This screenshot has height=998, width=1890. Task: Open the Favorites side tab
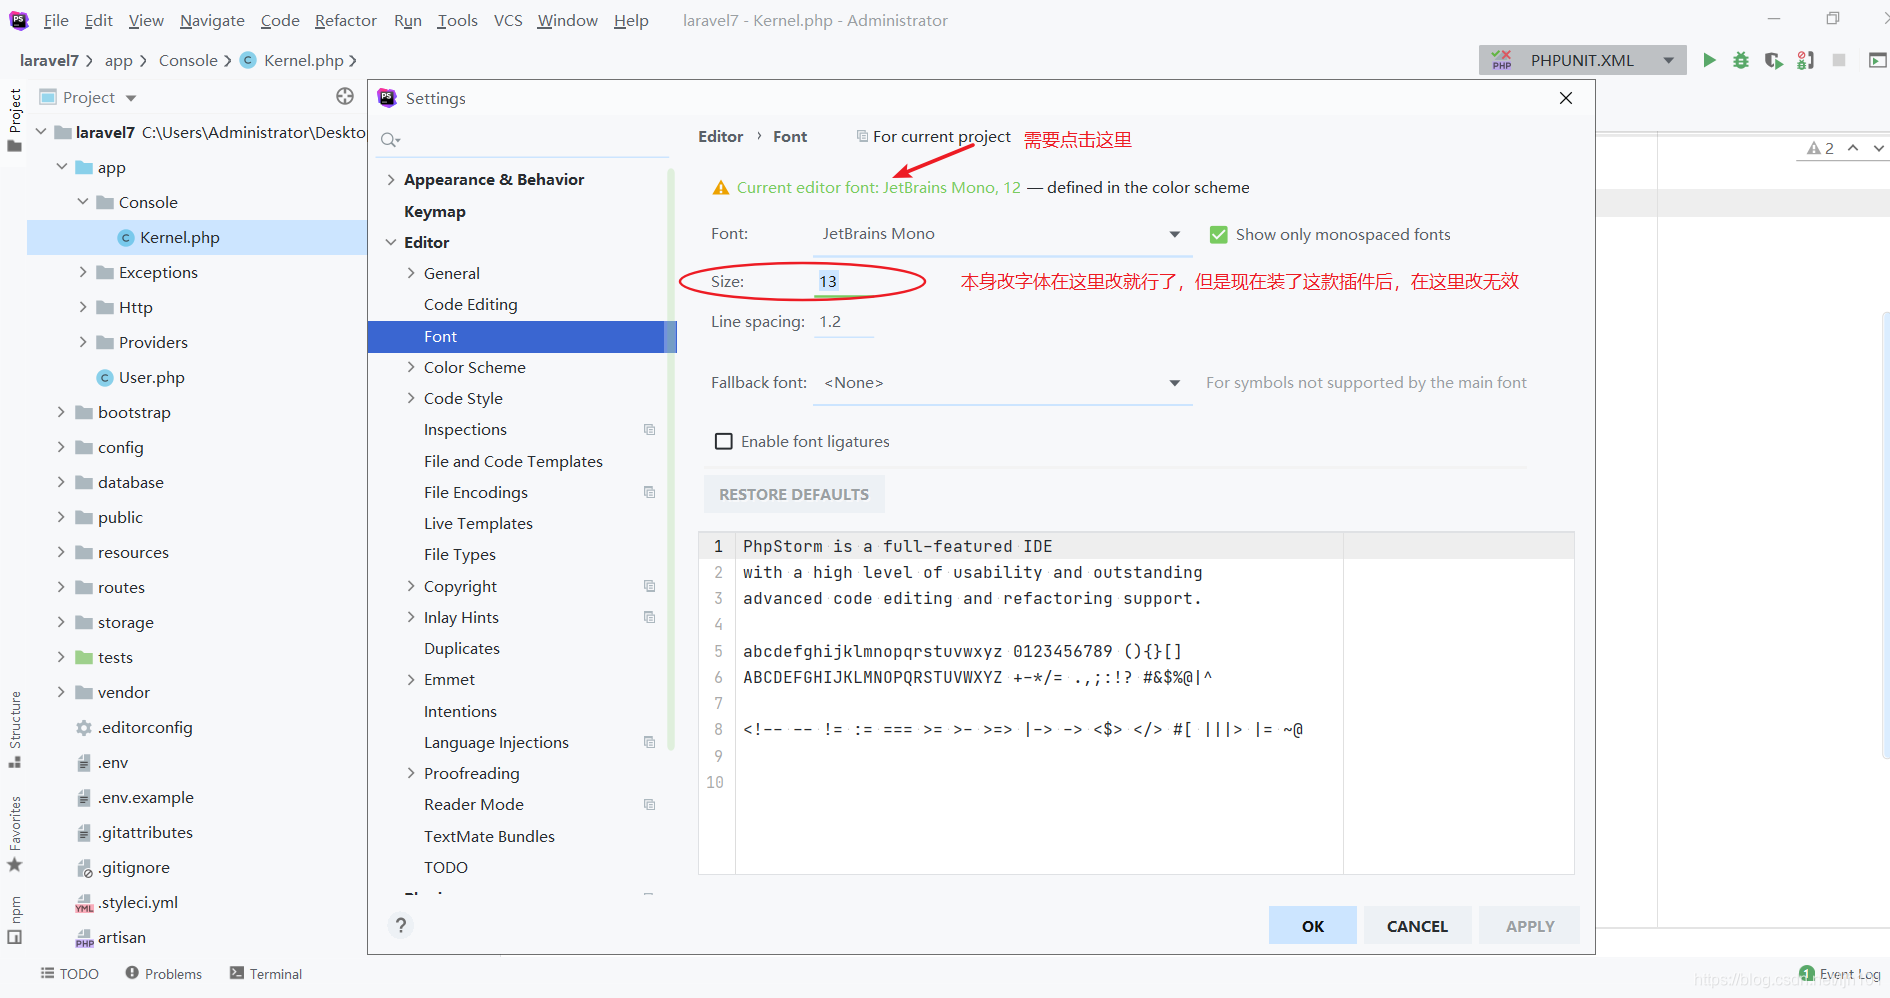pyautogui.click(x=15, y=833)
